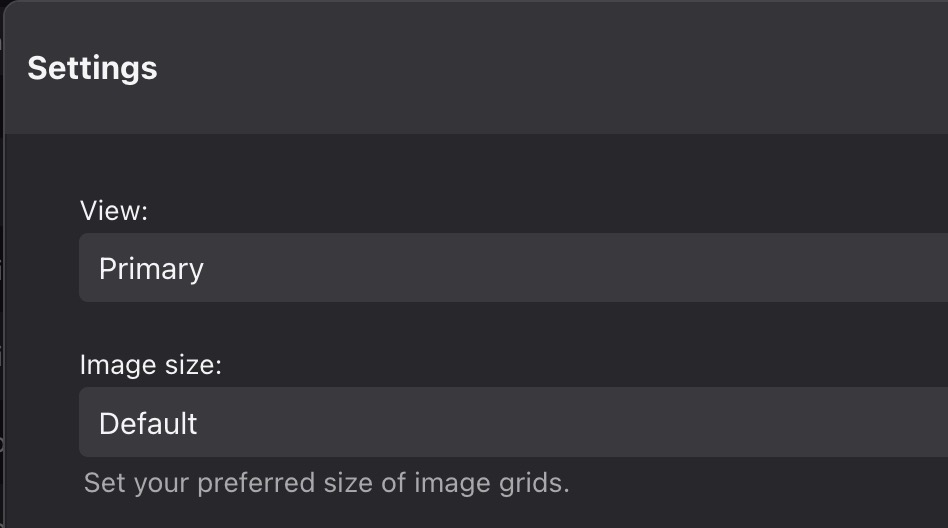This screenshot has height=528, width=948.
Task: Focus the View combo box field
Action: click(513, 267)
